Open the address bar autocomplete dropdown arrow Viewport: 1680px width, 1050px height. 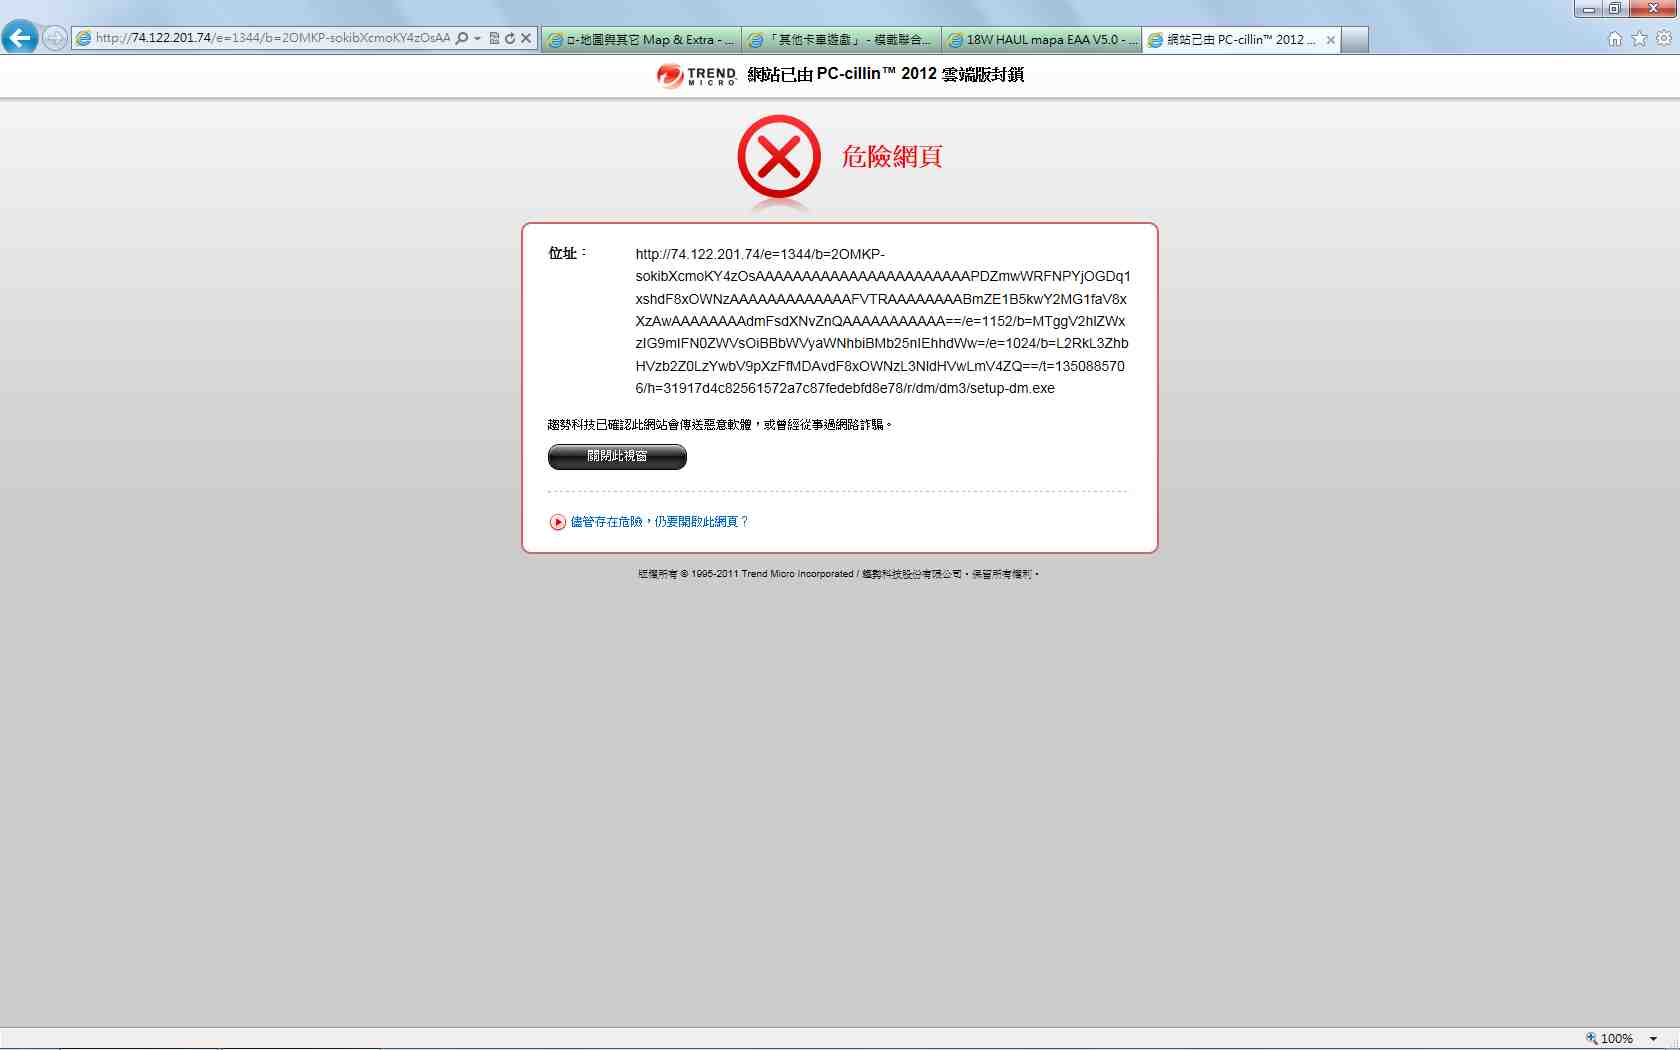477,38
